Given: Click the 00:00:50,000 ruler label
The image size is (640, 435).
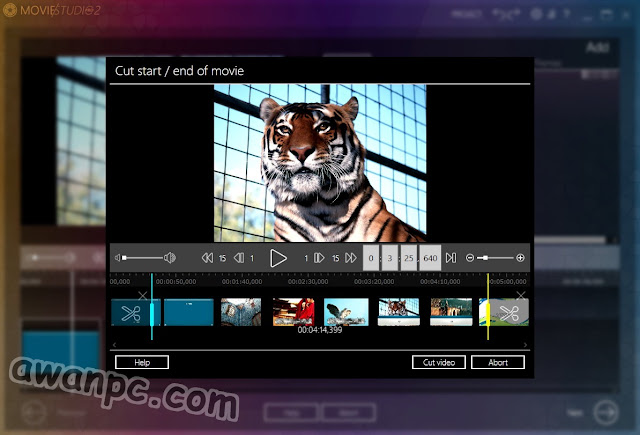Looking at the screenshot, I should (176, 282).
